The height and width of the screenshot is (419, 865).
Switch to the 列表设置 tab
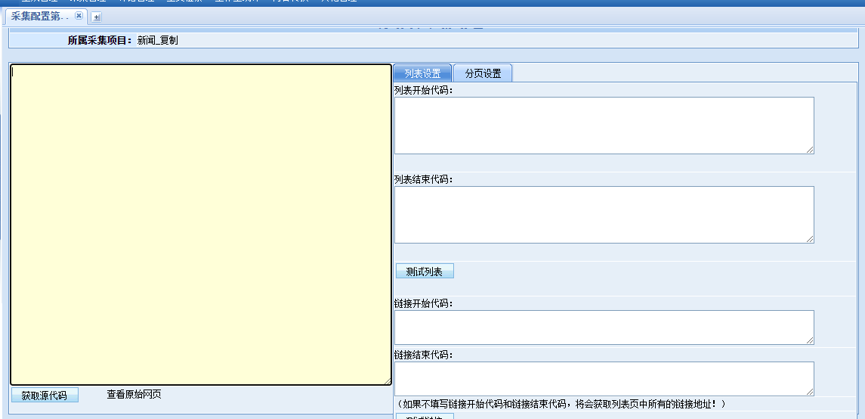[422, 73]
